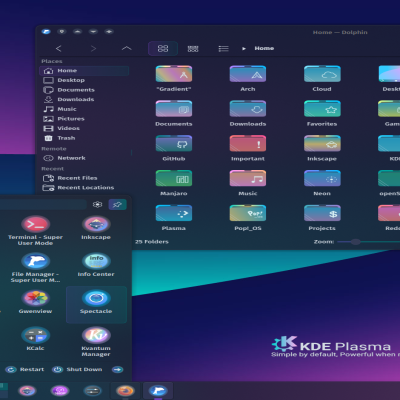Click the launcher search field

pos(43,204)
